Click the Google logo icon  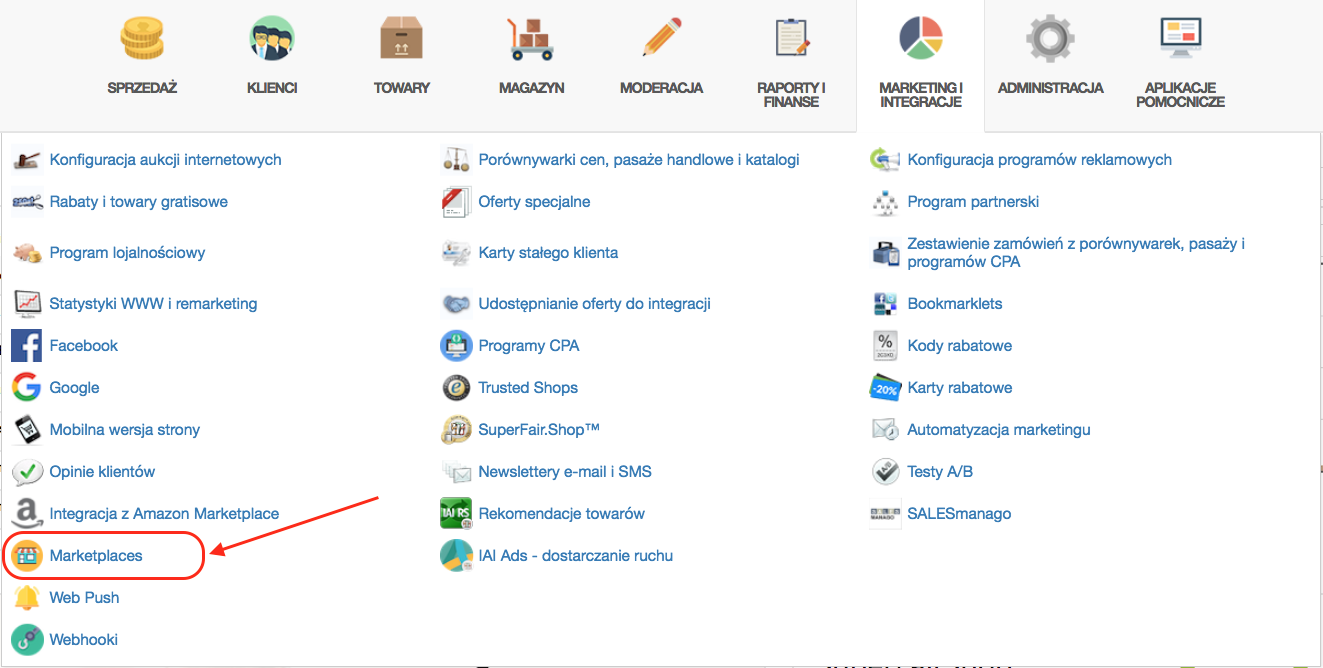26,388
